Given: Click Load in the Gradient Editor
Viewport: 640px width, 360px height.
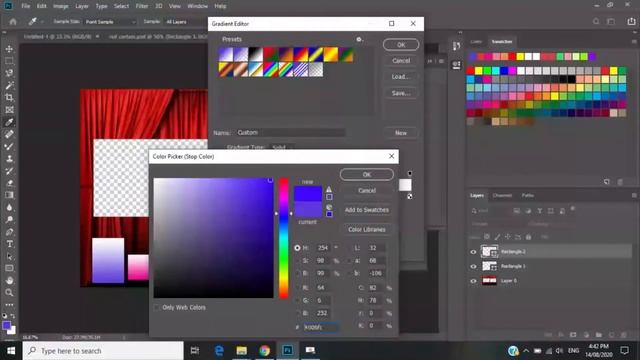Looking at the screenshot, I should [401, 77].
